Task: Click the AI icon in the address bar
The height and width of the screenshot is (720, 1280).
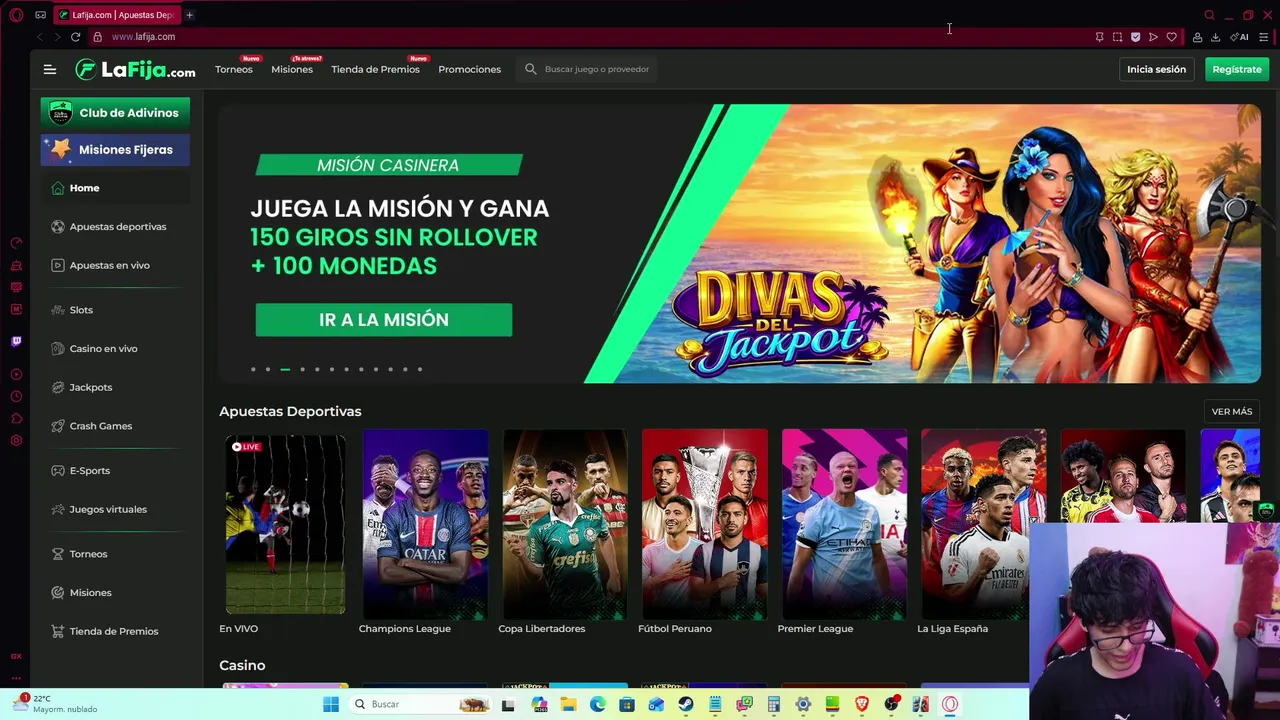Action: 1240,37
